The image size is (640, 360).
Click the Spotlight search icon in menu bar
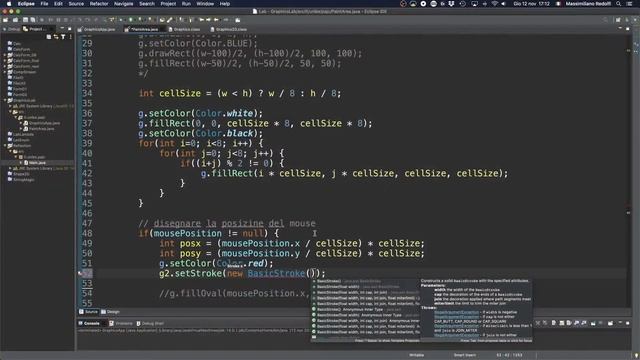pyautogui.click(x=619, y=4)
